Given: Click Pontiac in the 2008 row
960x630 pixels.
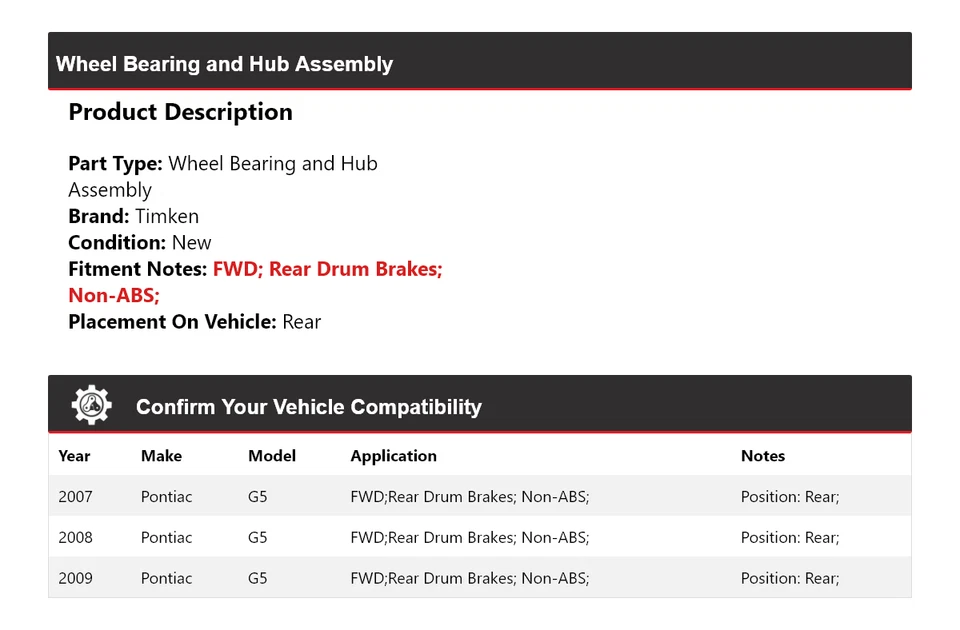Looking at the screenshot, I should pyautogui.click(x=166, y=537).
